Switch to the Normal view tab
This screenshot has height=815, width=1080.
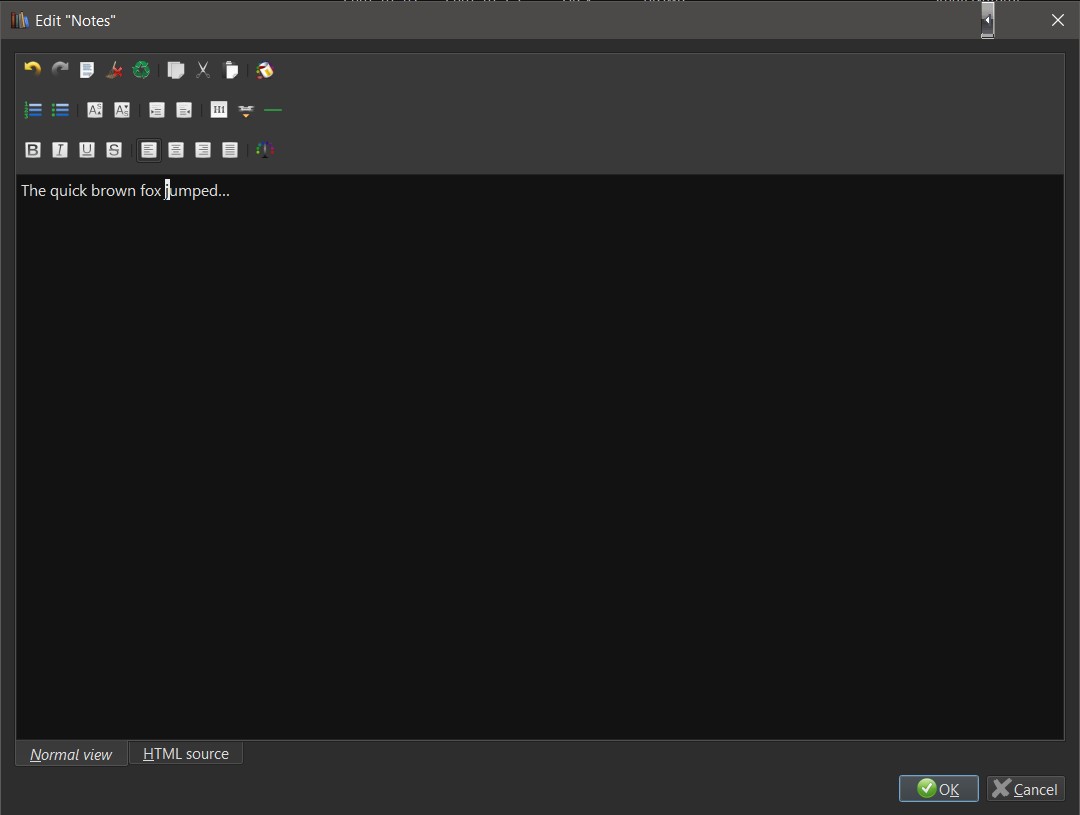pos(71,754)
